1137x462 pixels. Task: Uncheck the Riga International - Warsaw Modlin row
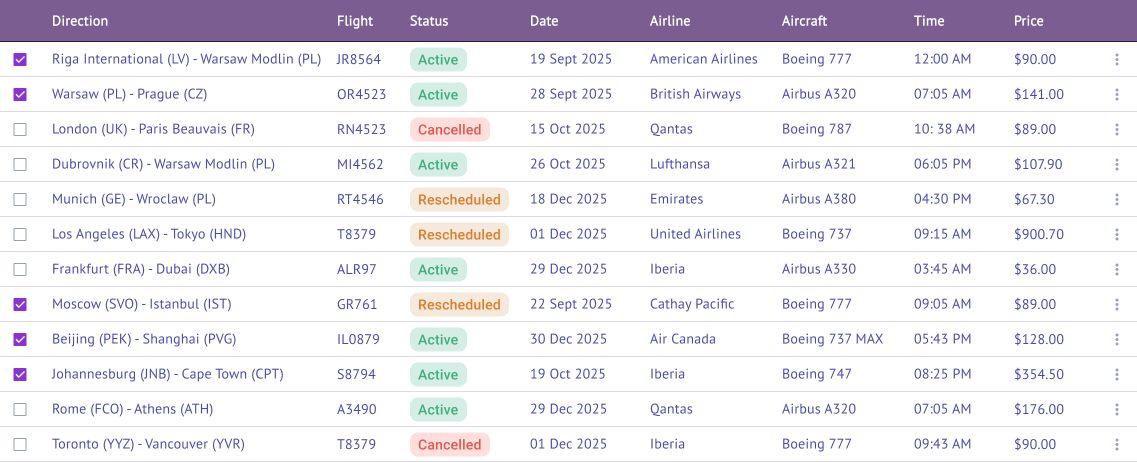pos(20,59)
